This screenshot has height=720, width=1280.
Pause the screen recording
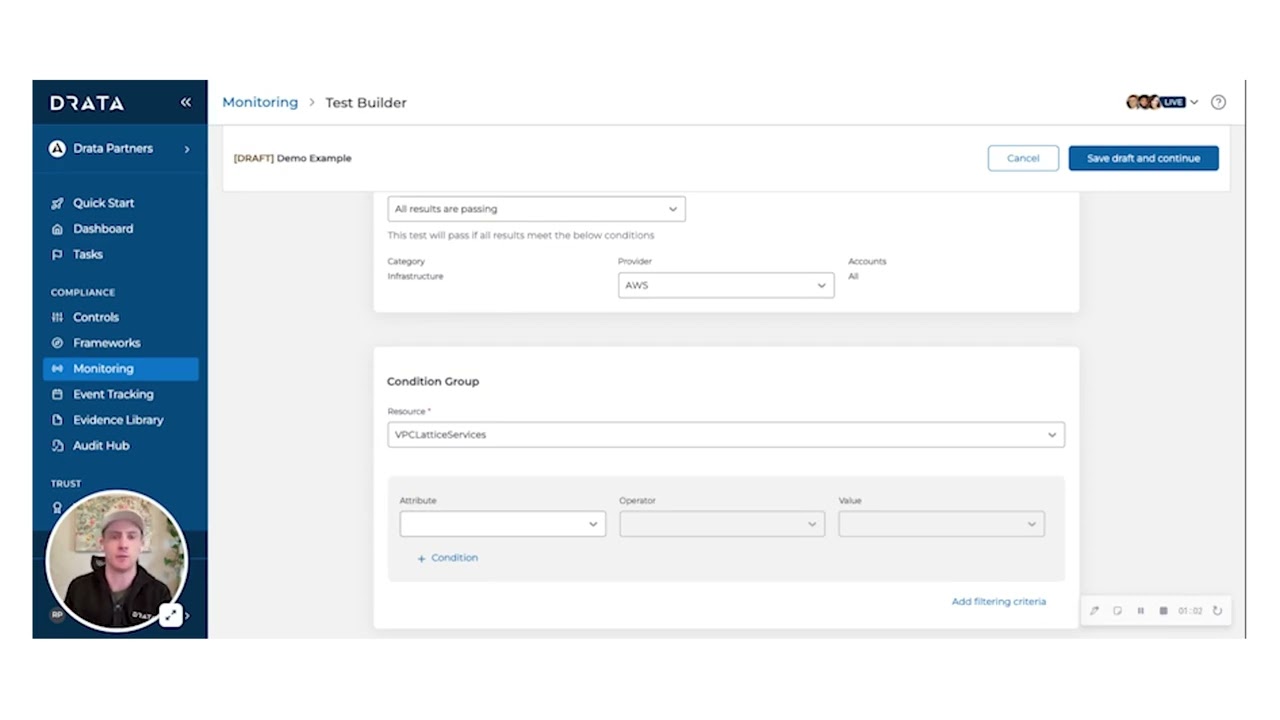1140,611
